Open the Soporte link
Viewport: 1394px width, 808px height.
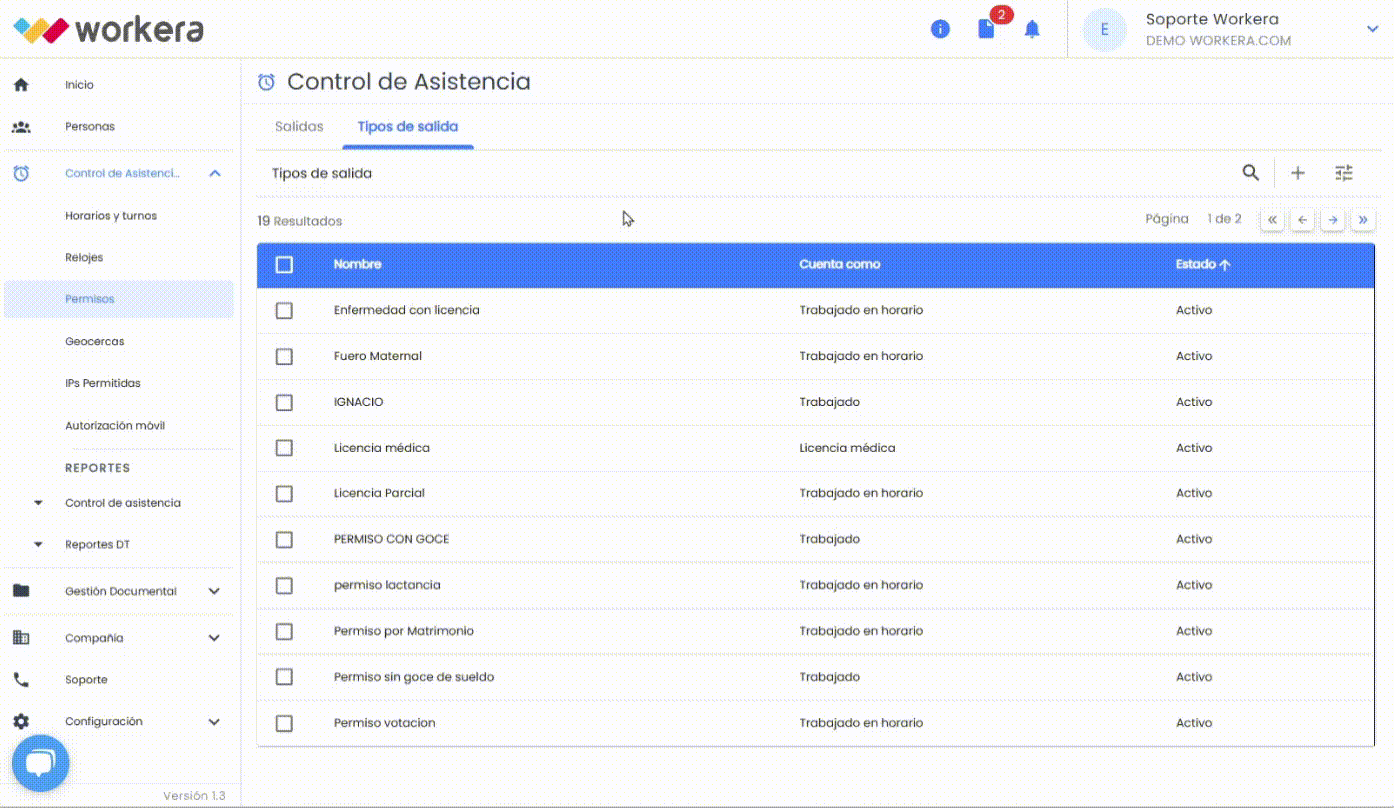86,680
